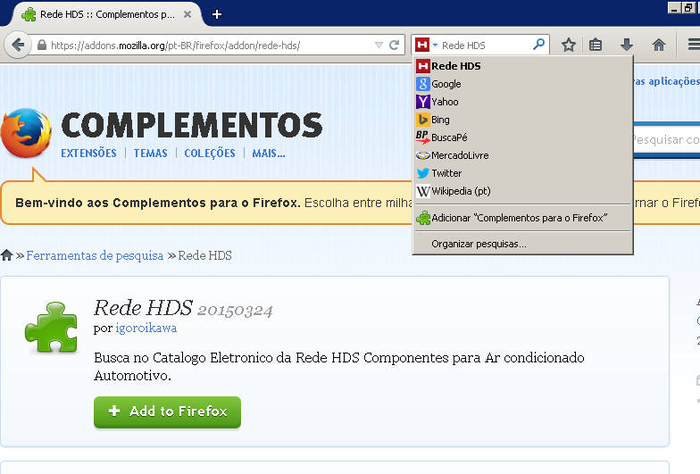This screenshot has height=474, width=700.
Task: Choose MercadoLivre search engine
Action: tap(523, 155)
